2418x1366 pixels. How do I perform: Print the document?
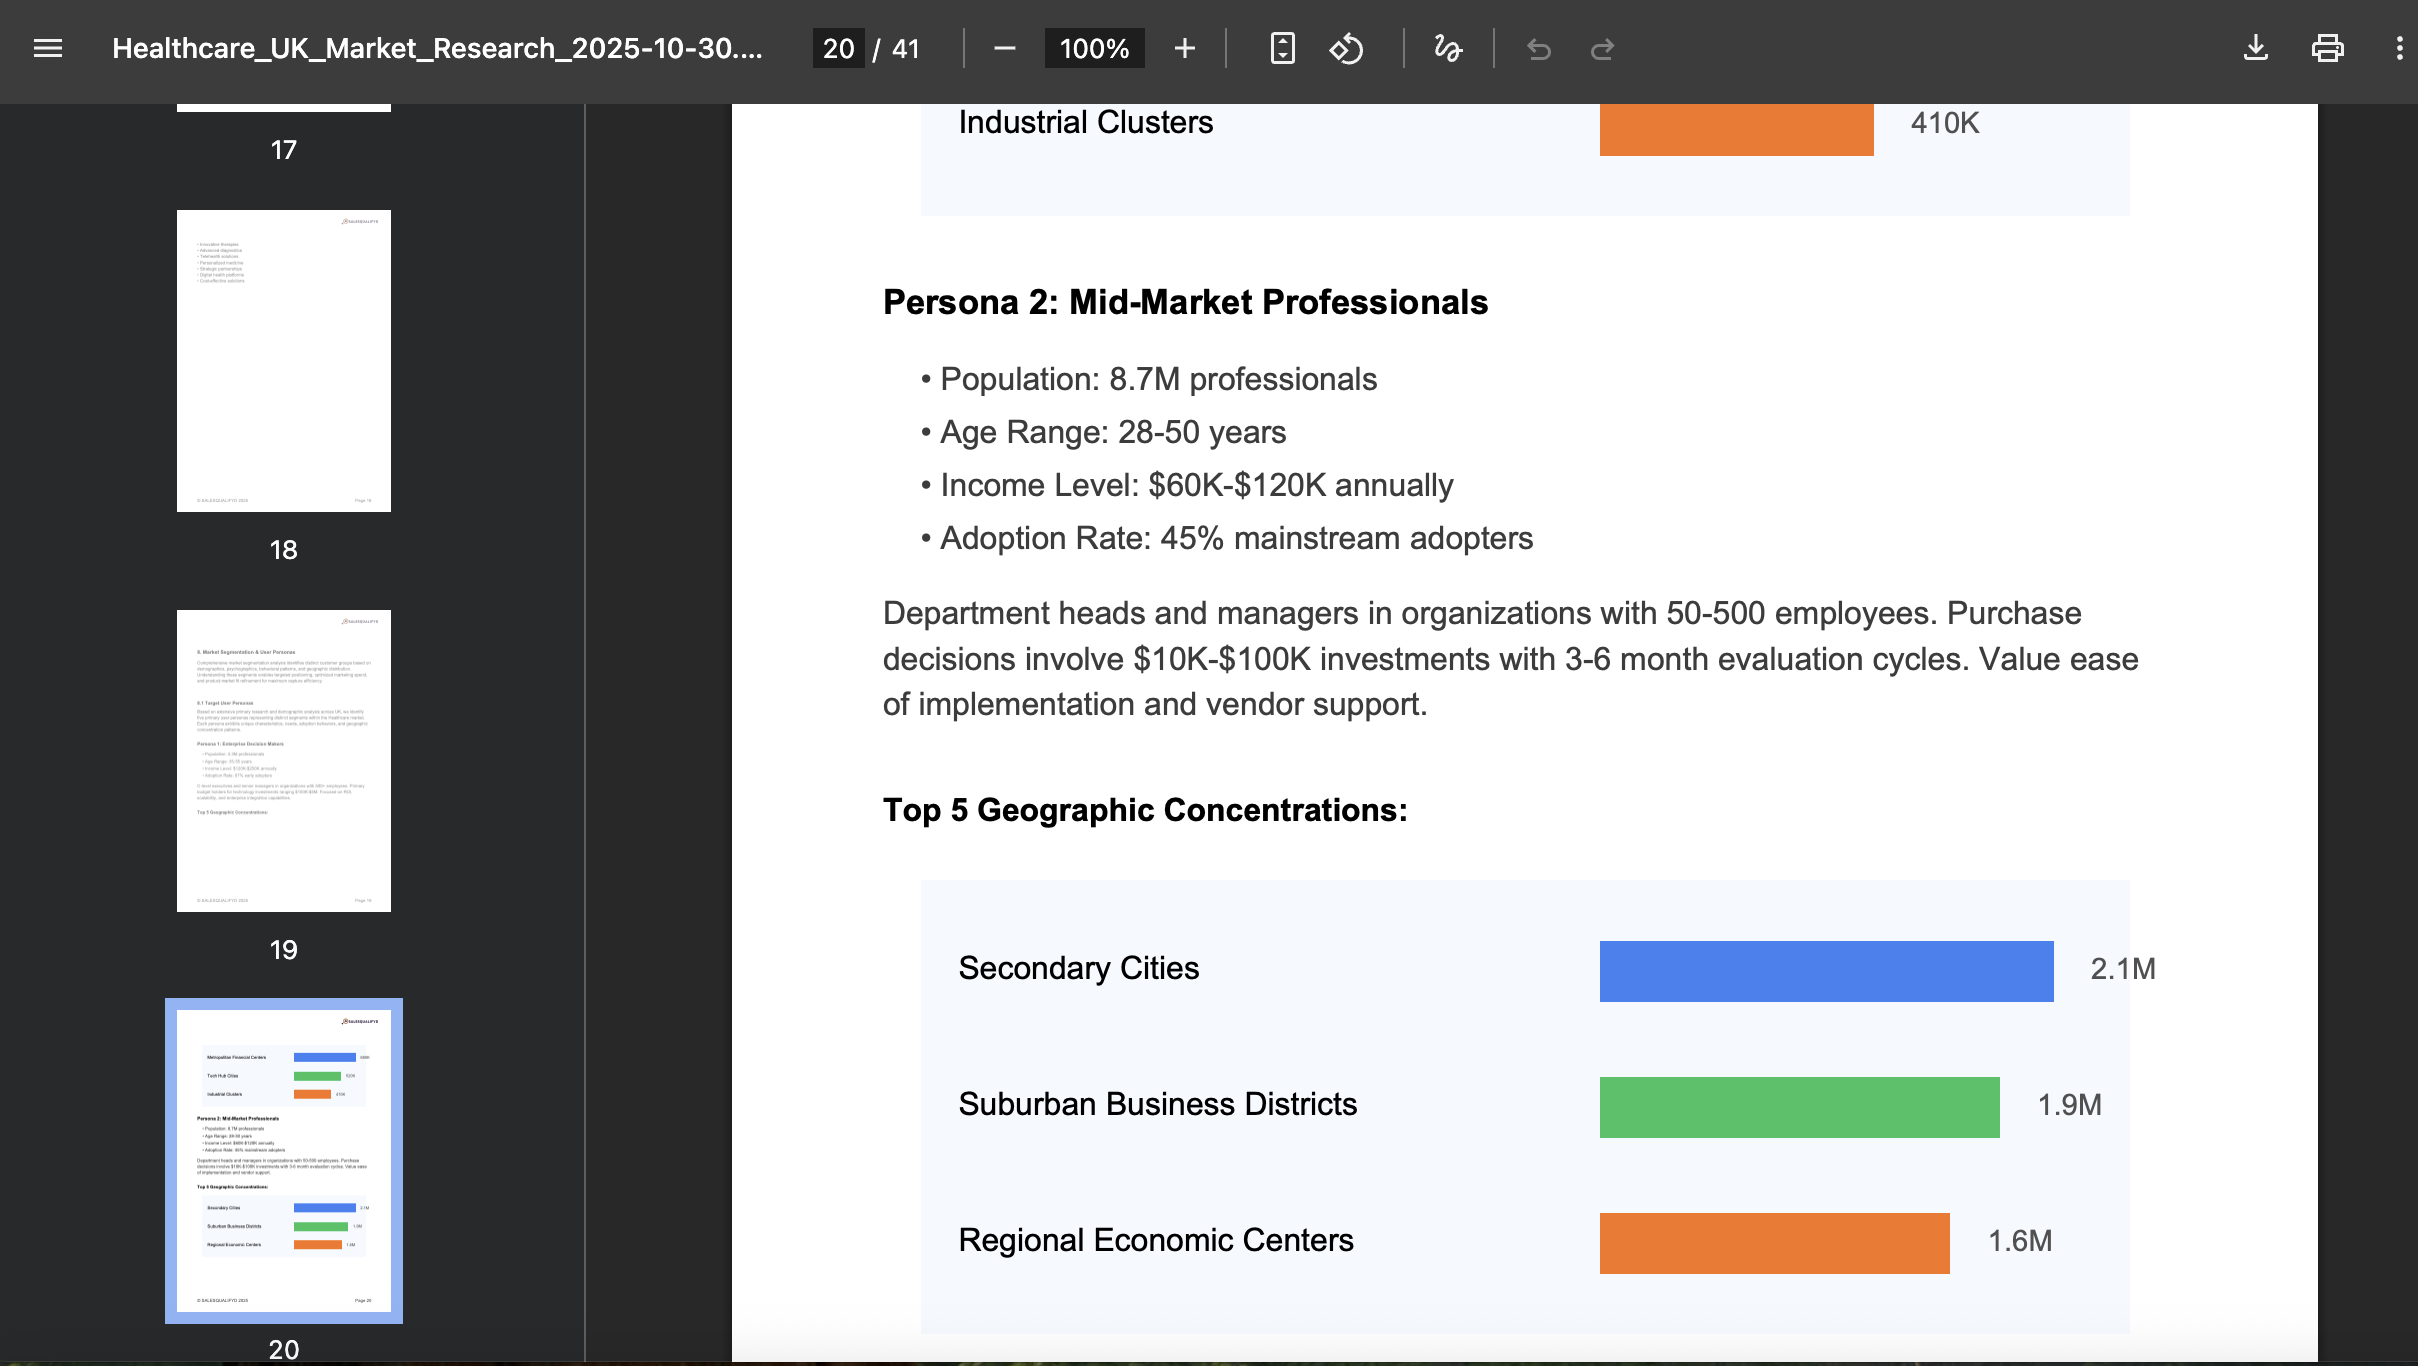click(2327, 48)
